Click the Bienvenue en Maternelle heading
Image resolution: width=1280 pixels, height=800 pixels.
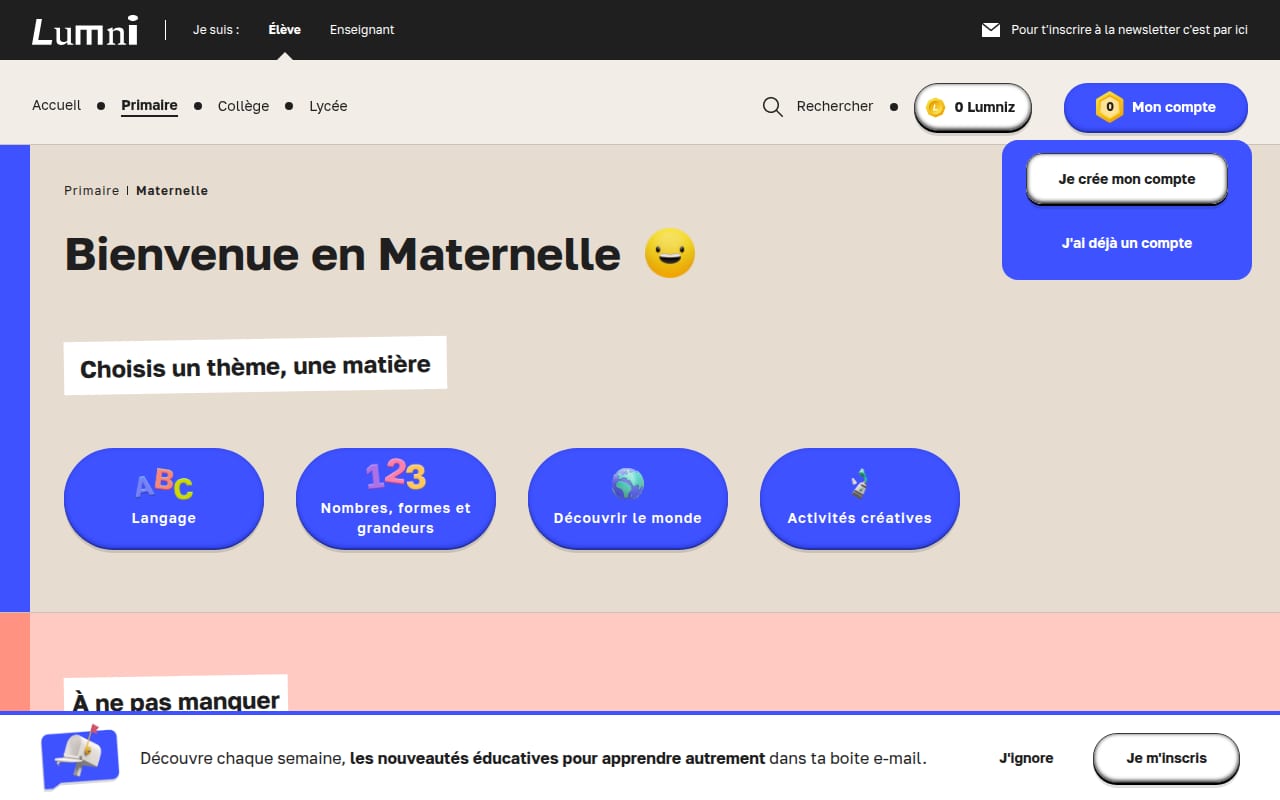tap(343, 254)
